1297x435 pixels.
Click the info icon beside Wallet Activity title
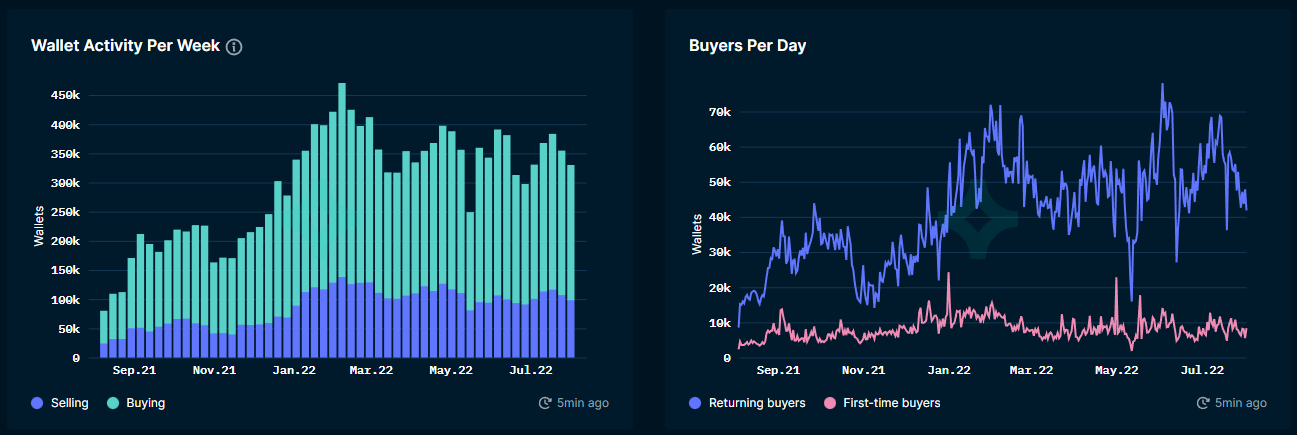[x=234, y=47]
